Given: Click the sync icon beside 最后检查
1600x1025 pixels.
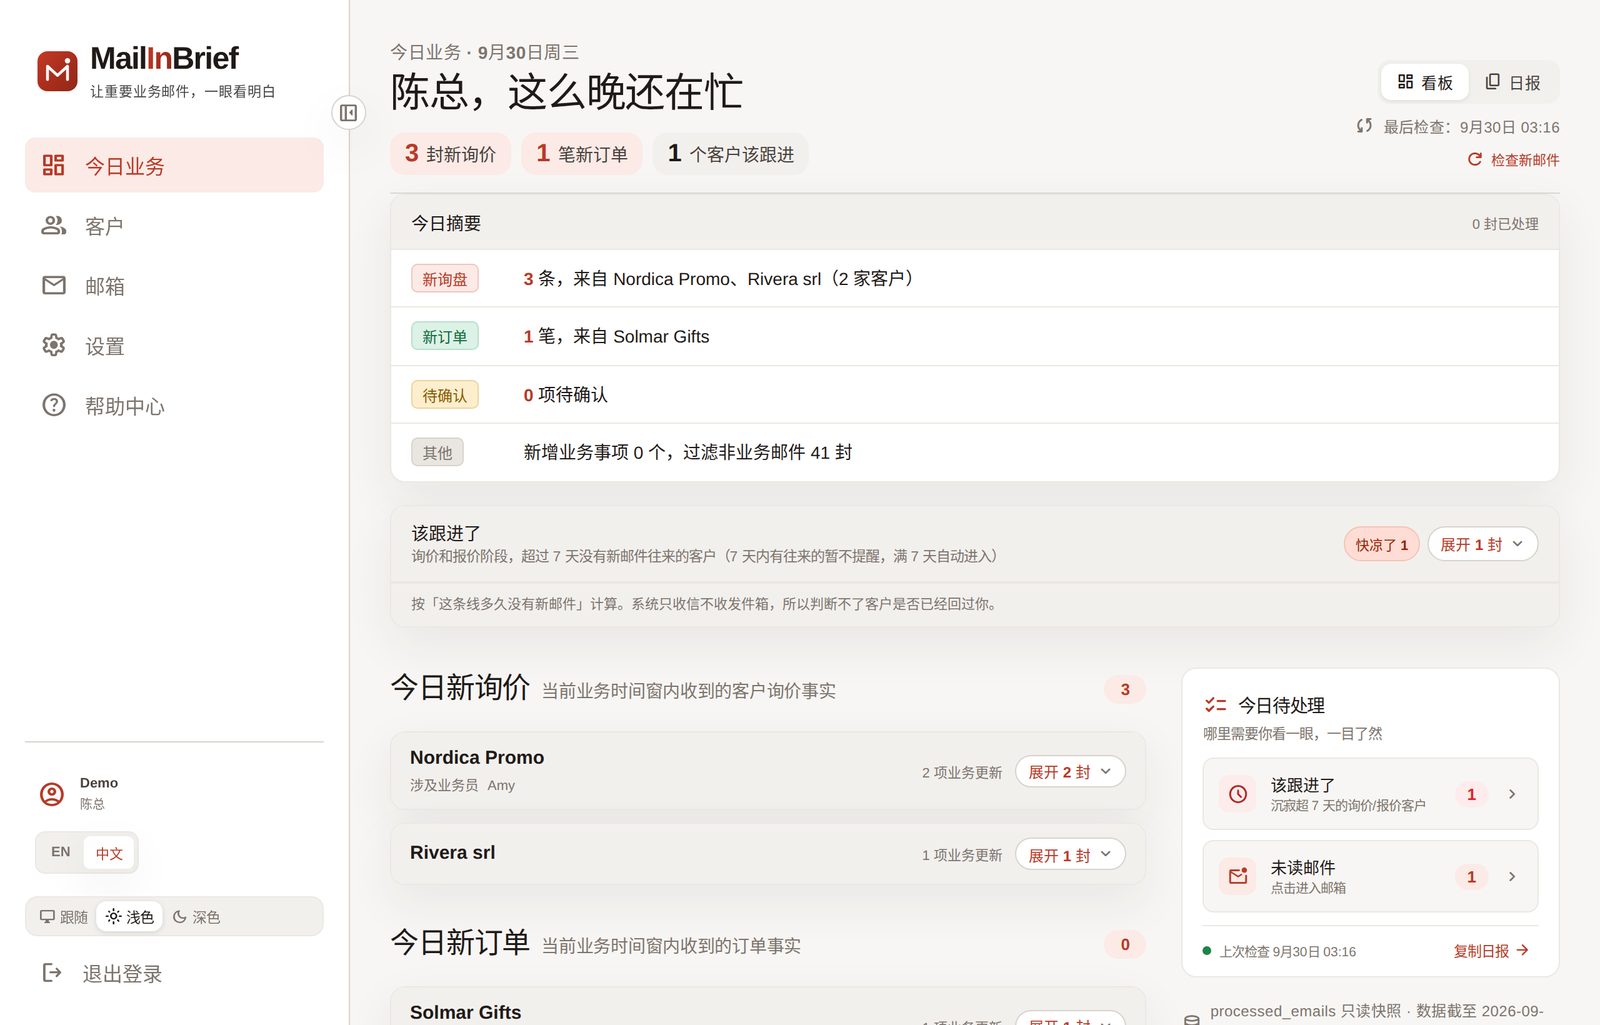Looking at the screenshot, I should pos(1364,126).
